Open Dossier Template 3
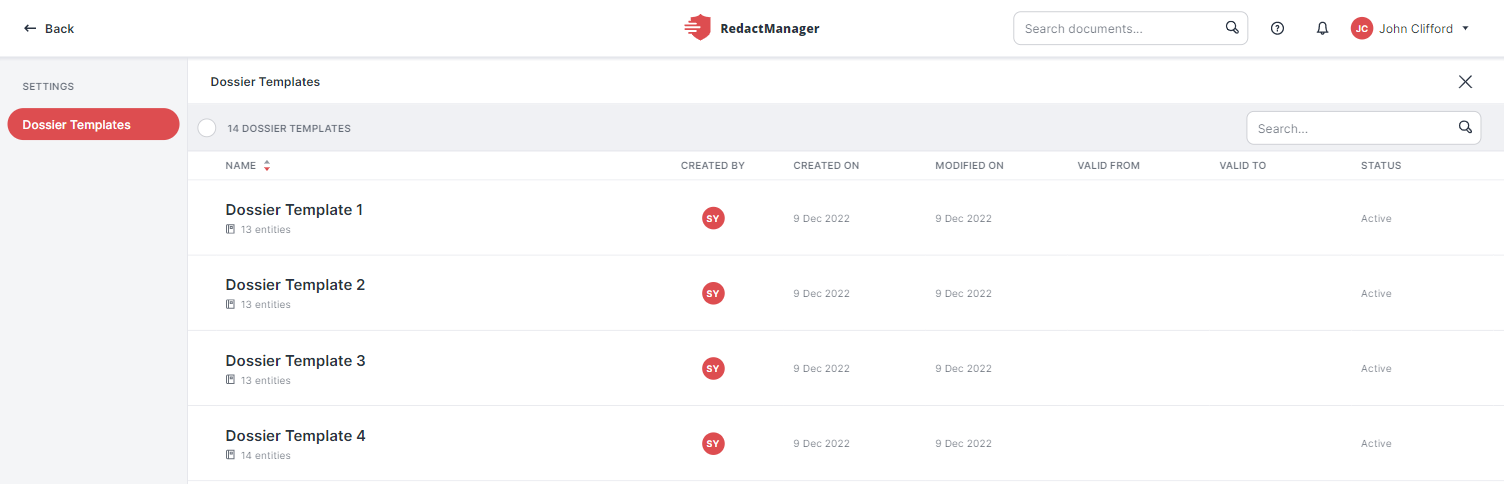This screenshot has width=1504, height=484. tap(295, 361)
